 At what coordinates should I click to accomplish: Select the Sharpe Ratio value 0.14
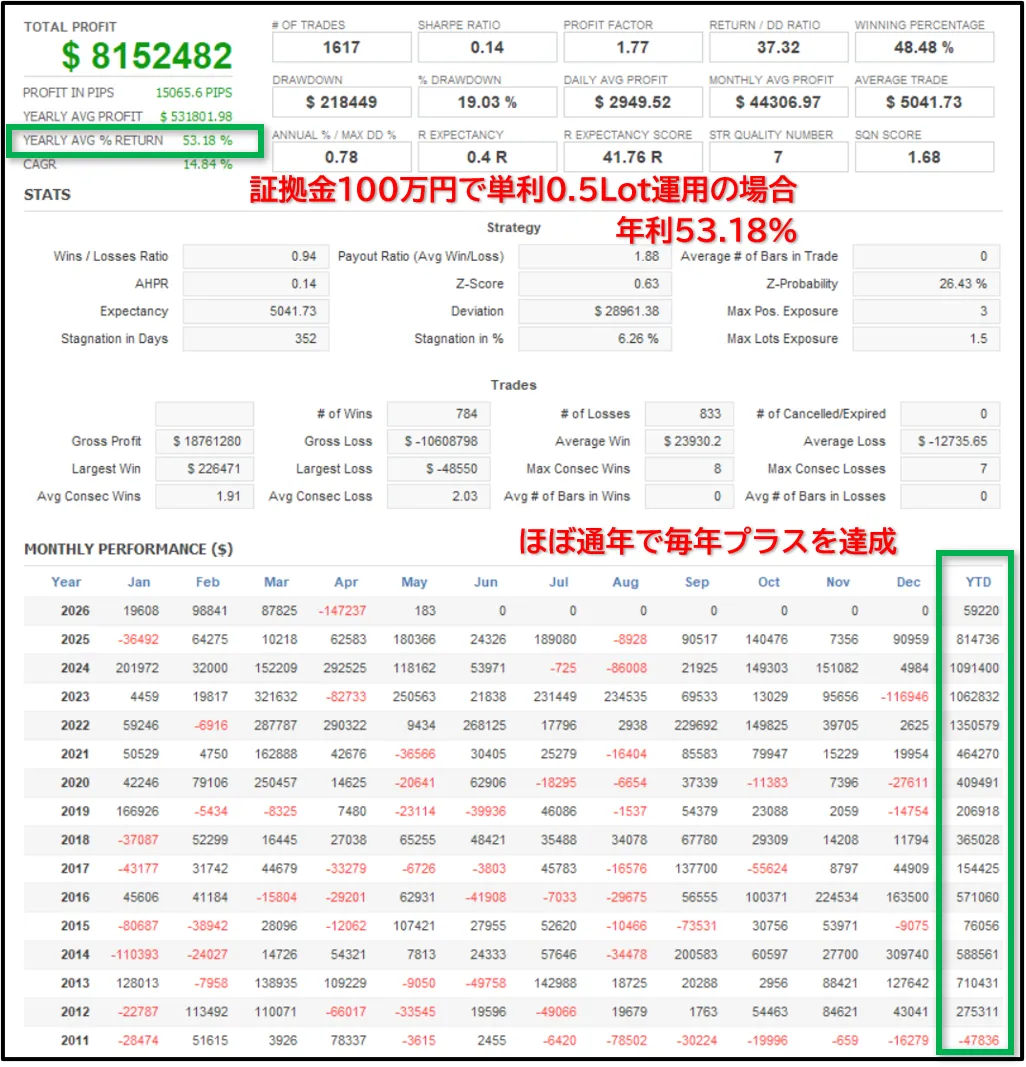(487, 48)
